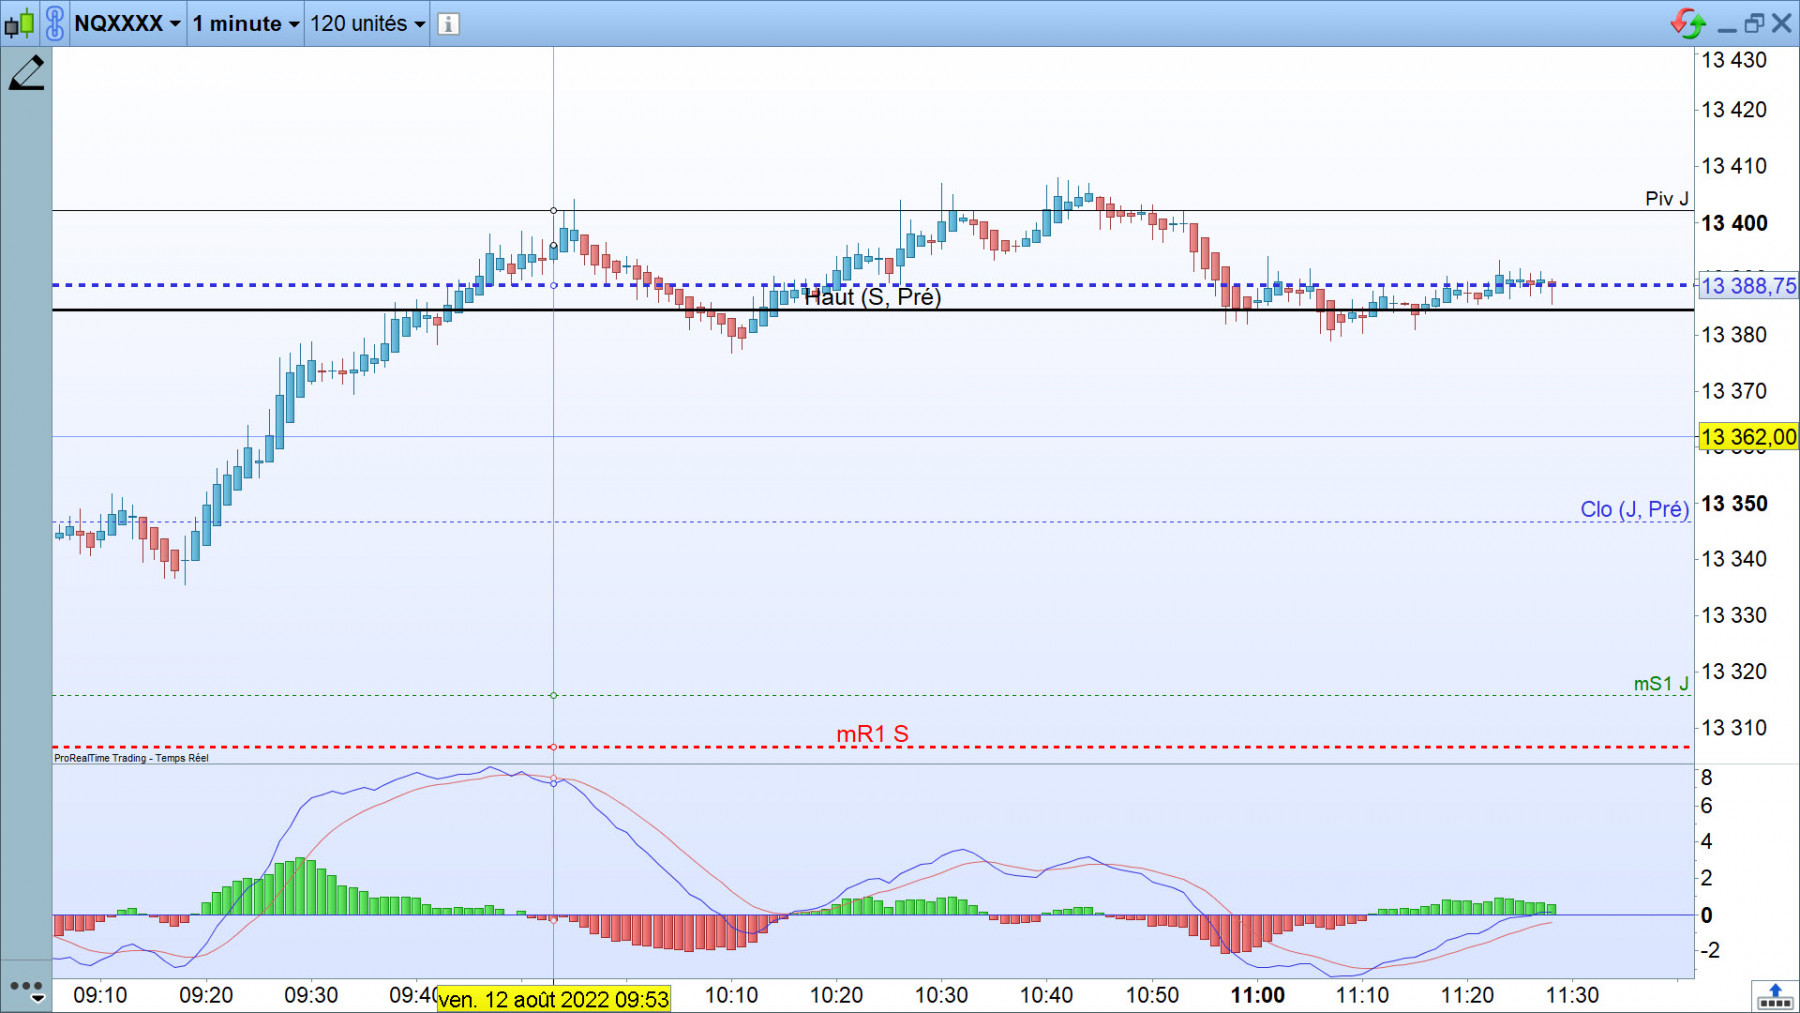Open the NQXXXX instrument dropdown
Screen dimensions: 1800x1013
pos(127,23)
